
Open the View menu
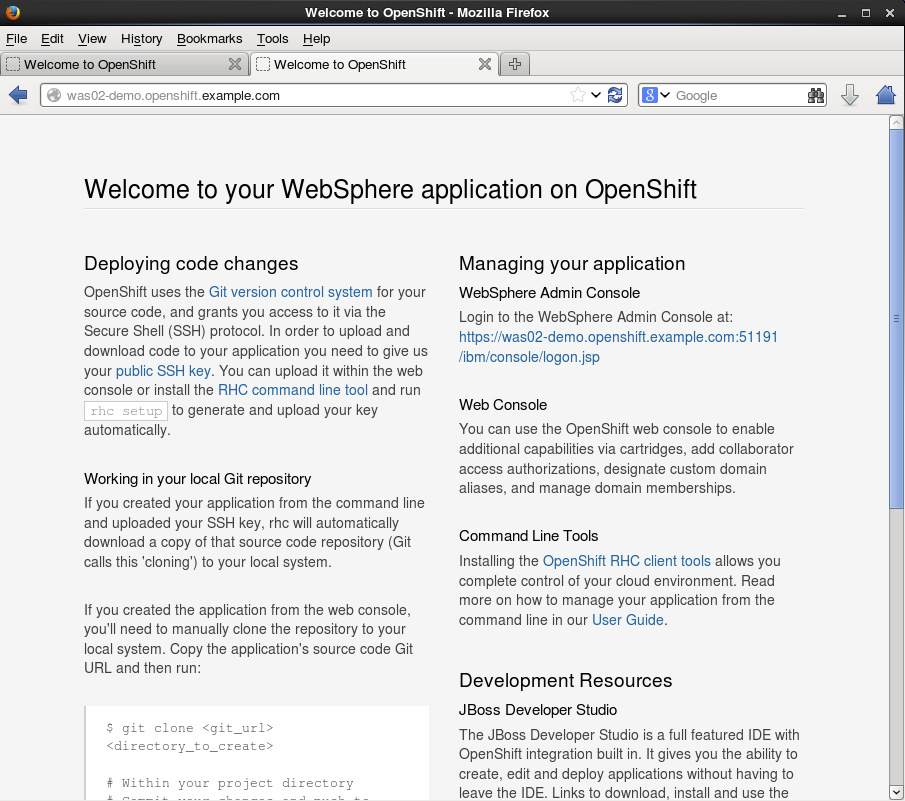pyautogui.click(x=92, y=39)
